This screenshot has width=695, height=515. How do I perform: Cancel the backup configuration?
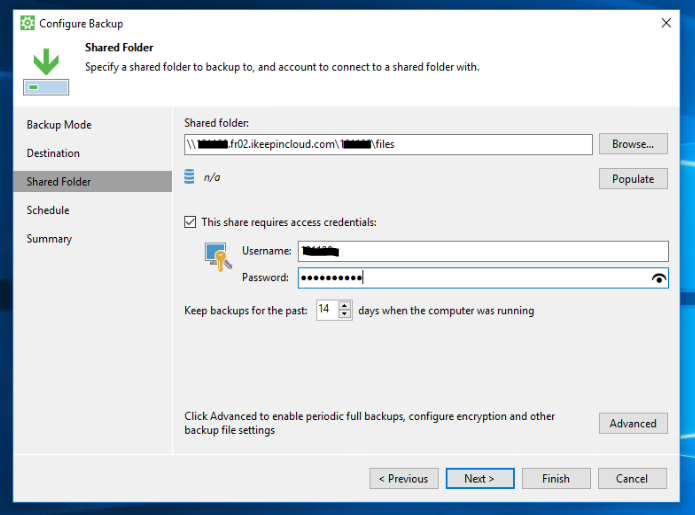(x=632, y=479)
